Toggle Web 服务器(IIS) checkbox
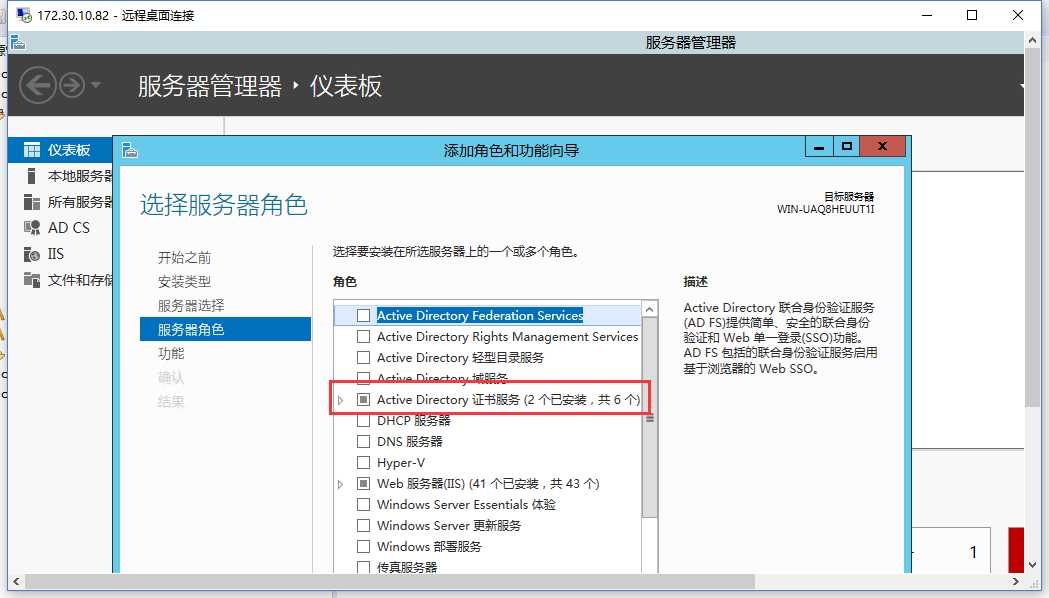The width and height of the screenshot is (1049, 598). 363,484
